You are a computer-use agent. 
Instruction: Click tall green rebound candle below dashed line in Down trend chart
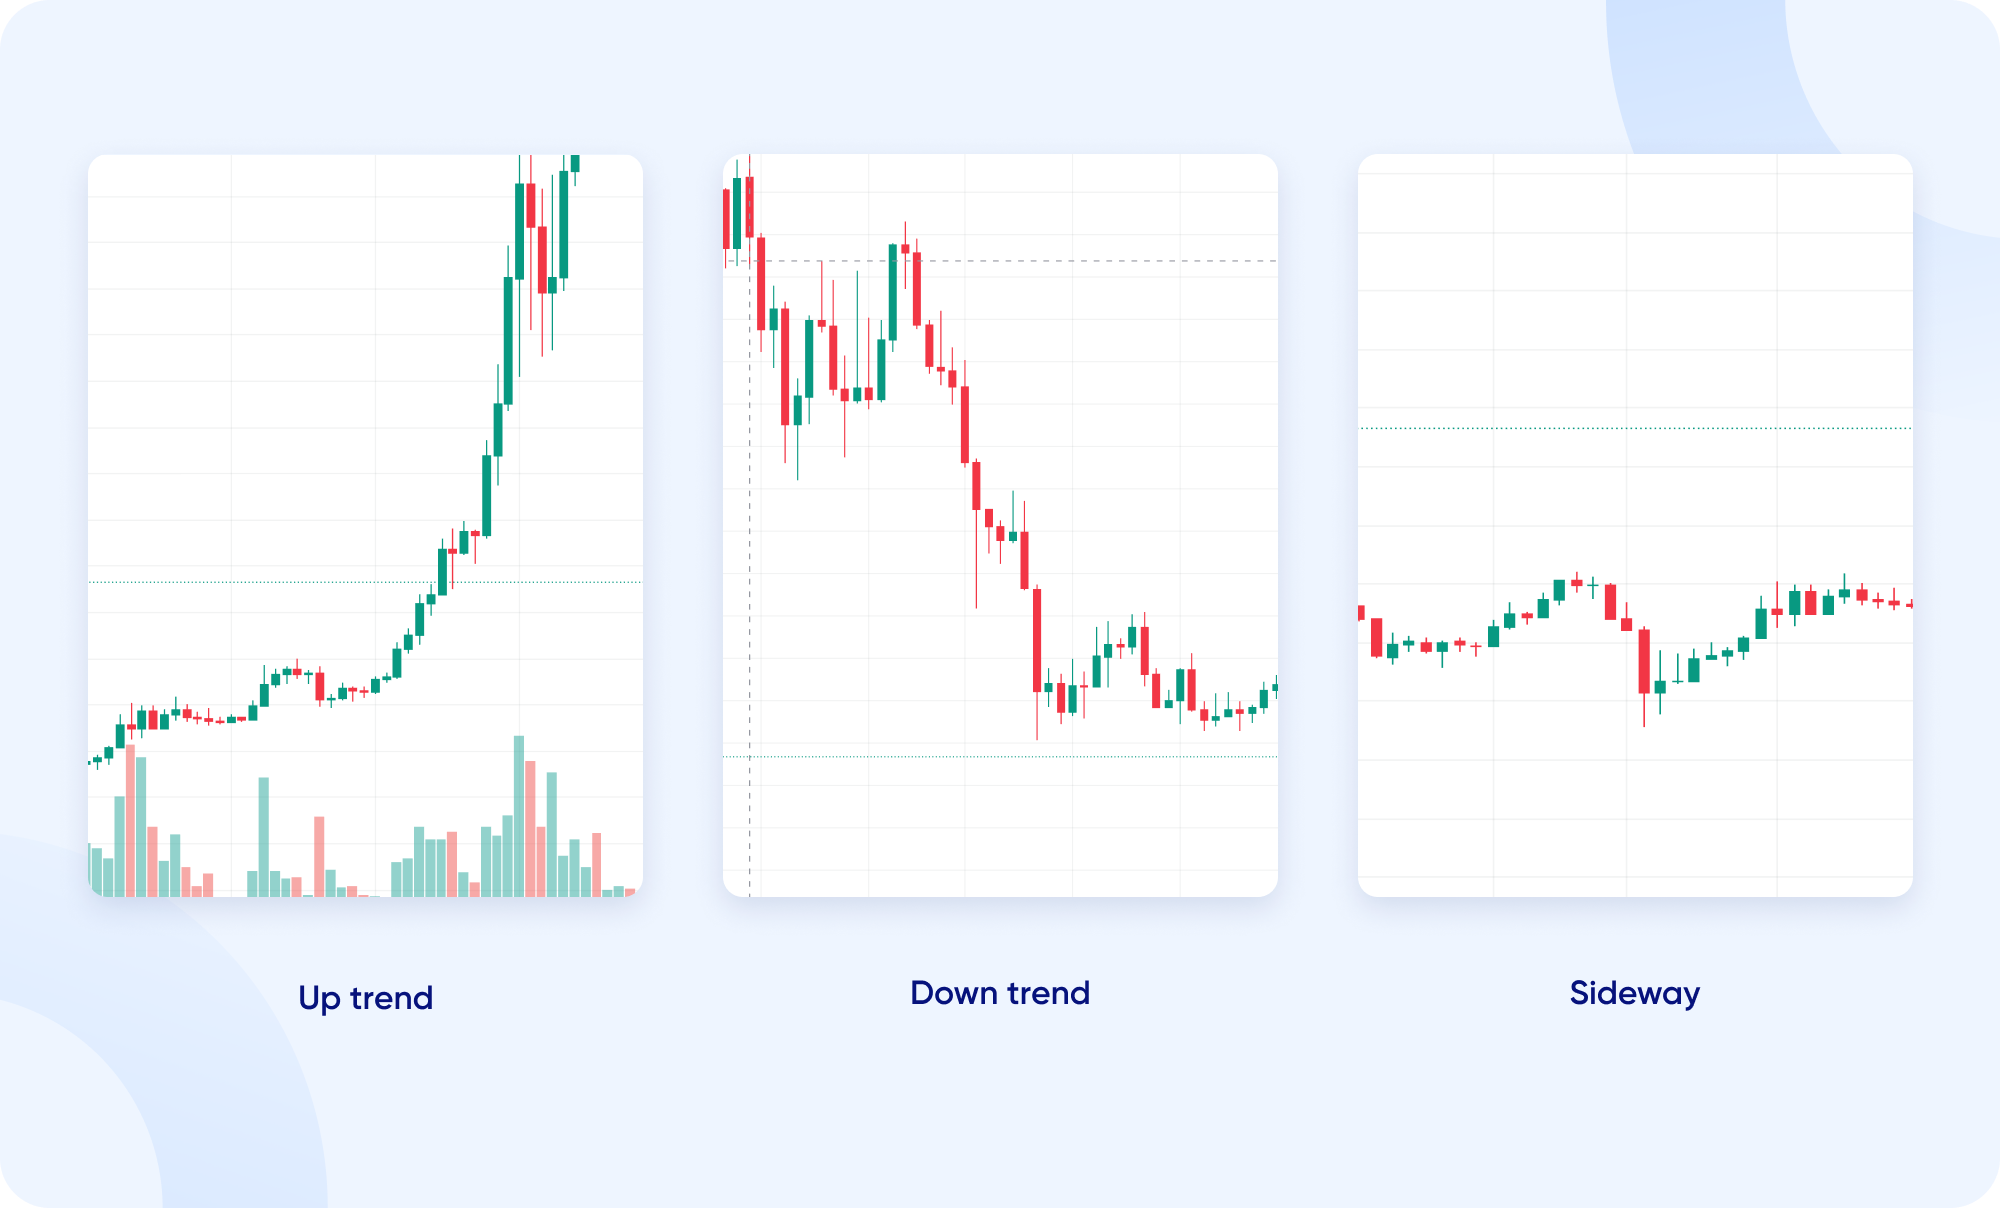[893, 292]
